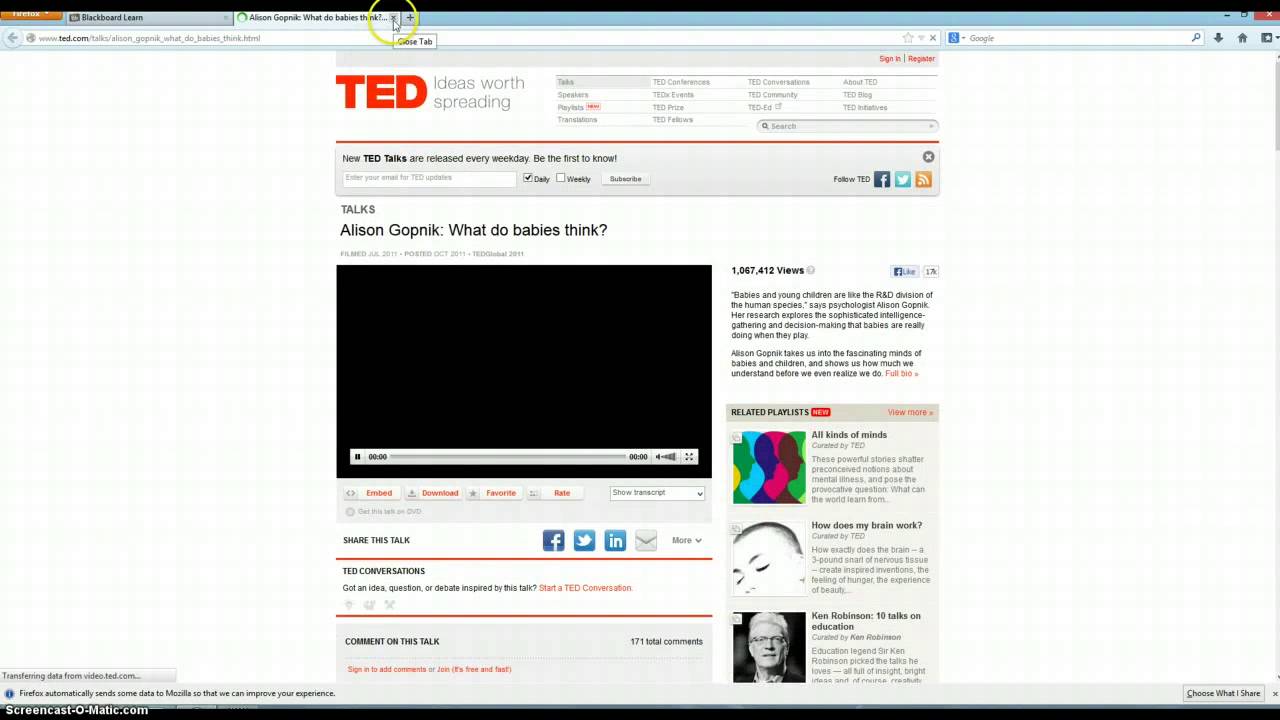Select the Alison Gopnik talk tab
This screenshot has width=1280, height=720.
coord(317,17)
